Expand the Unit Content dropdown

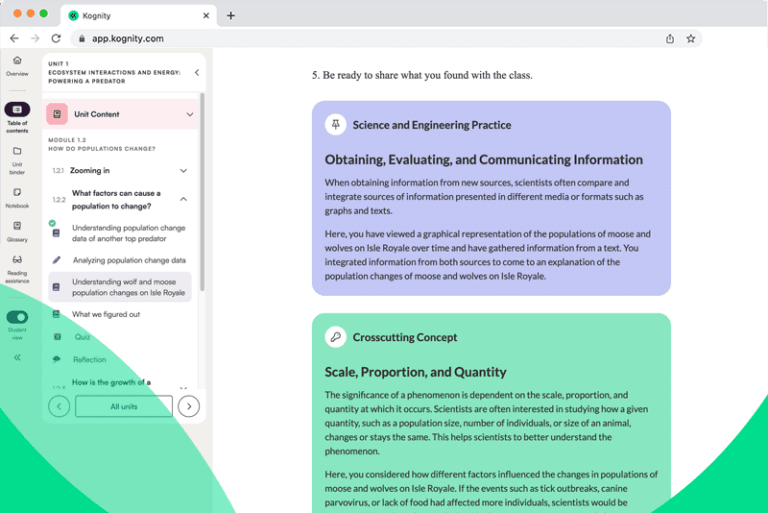pyautogui.click(x=190, y=115)
